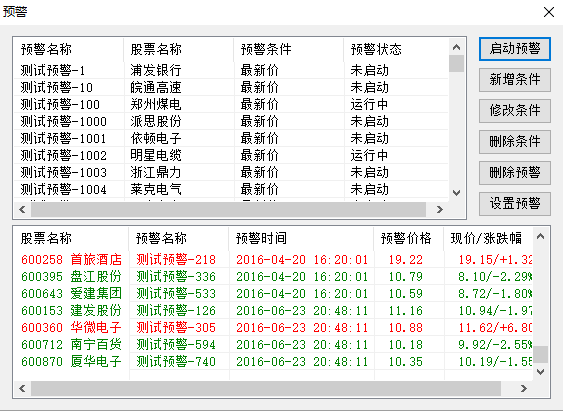Click the alert name 测试预警-594
This screenshot has height=411, width=563.
point(176,345)
